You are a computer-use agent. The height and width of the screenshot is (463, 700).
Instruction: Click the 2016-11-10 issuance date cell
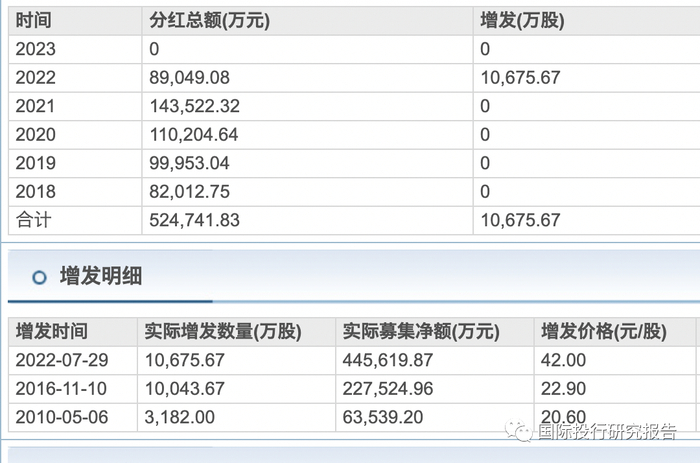[56, 388]
